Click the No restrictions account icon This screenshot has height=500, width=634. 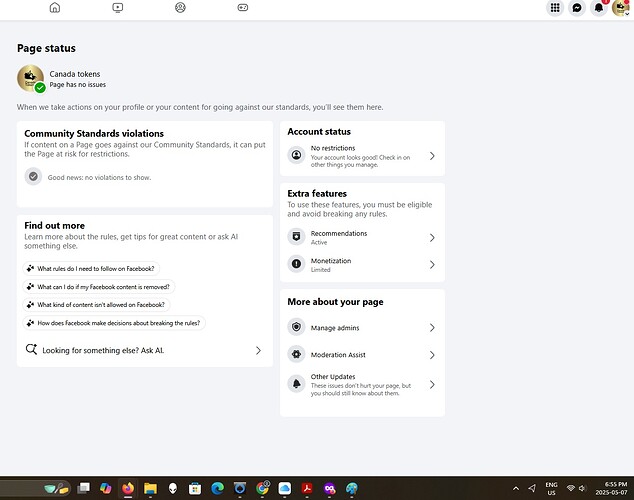coord(296,155)
